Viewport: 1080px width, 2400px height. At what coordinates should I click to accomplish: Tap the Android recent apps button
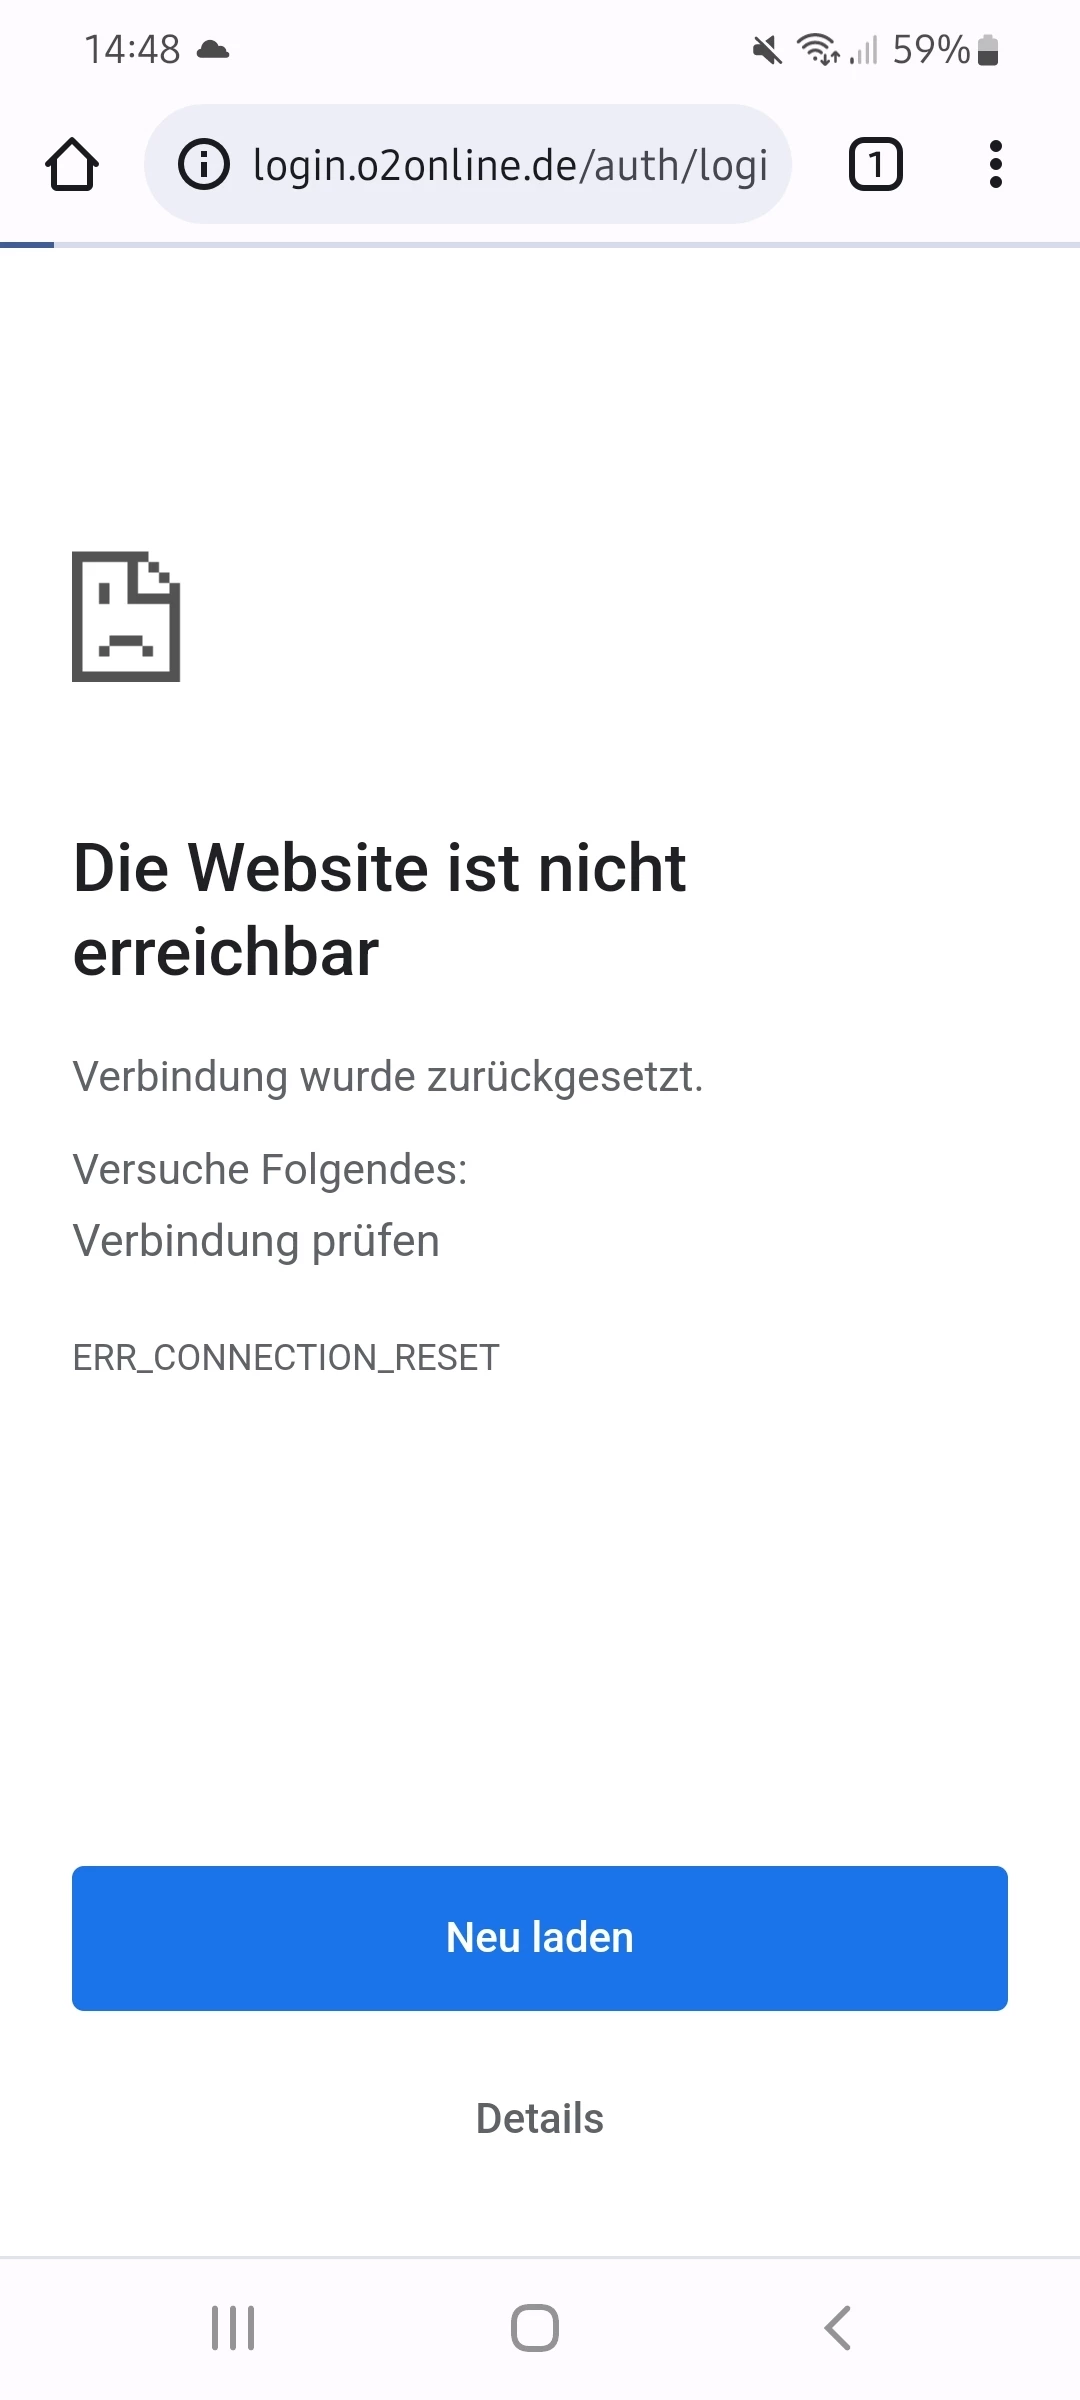[x=233, y=2328]
